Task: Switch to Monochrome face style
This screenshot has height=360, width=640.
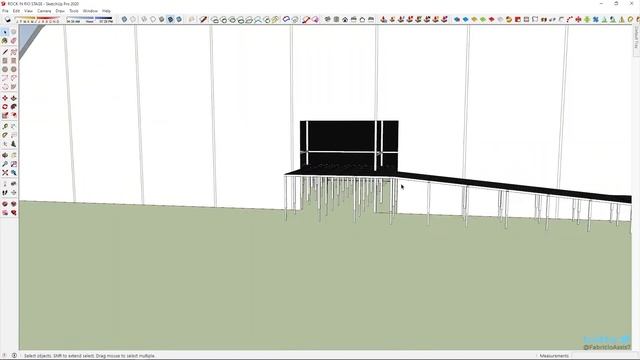Action: point(179,19)
